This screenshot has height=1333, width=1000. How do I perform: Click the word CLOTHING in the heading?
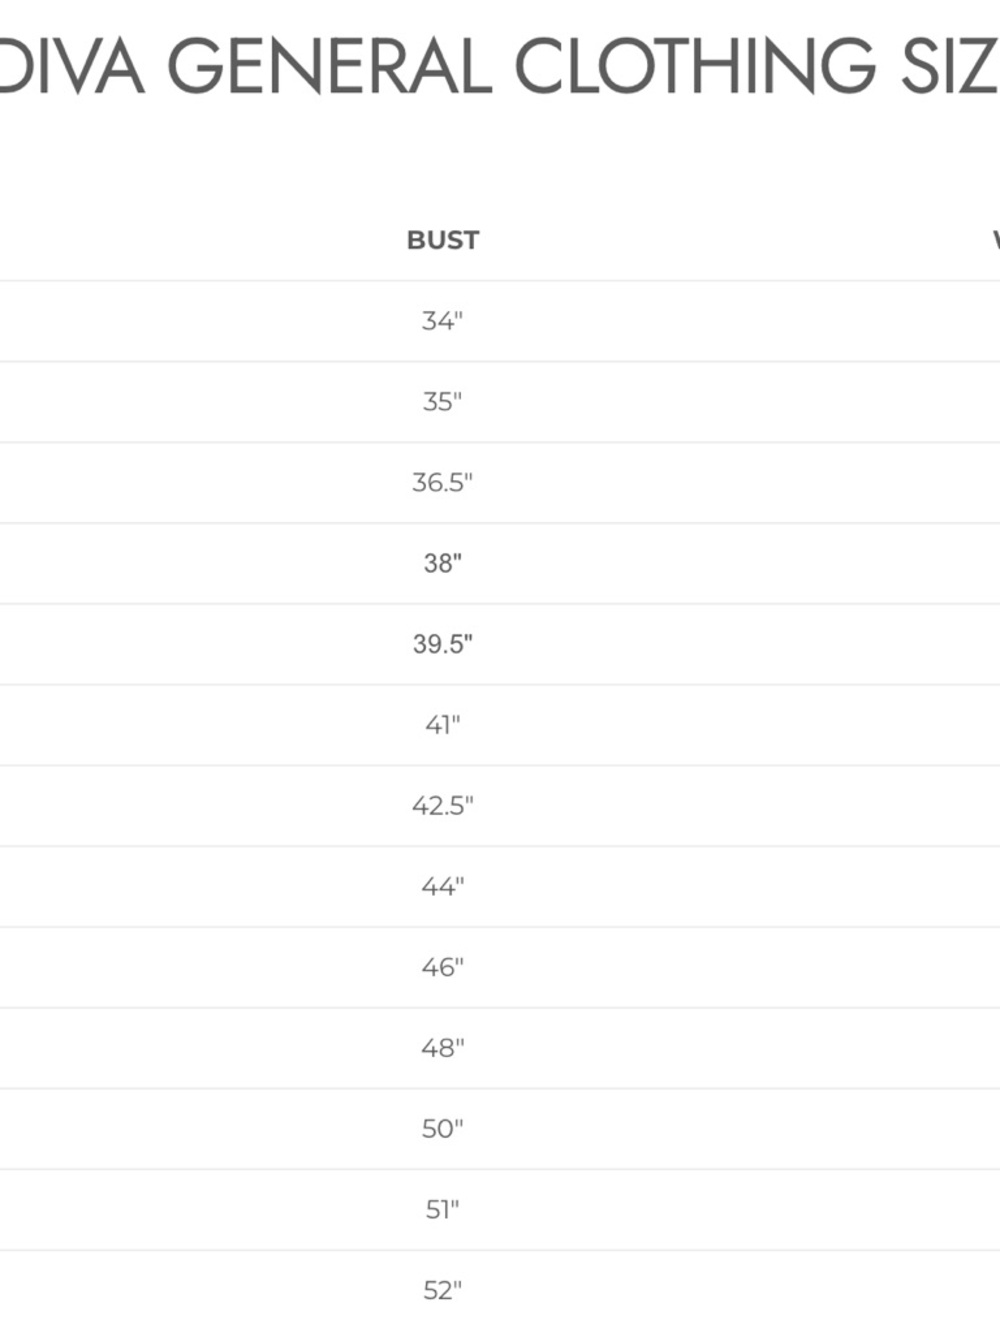coord(695,66)
